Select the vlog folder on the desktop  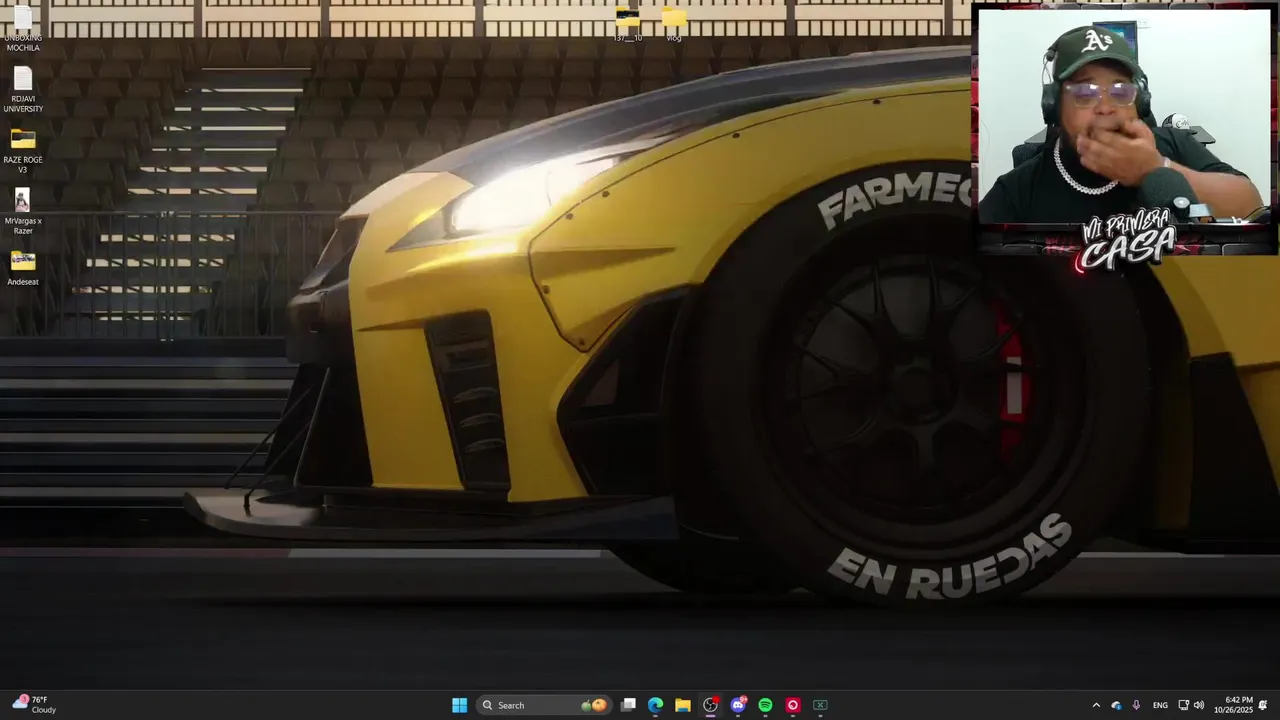tap(674, 25)
